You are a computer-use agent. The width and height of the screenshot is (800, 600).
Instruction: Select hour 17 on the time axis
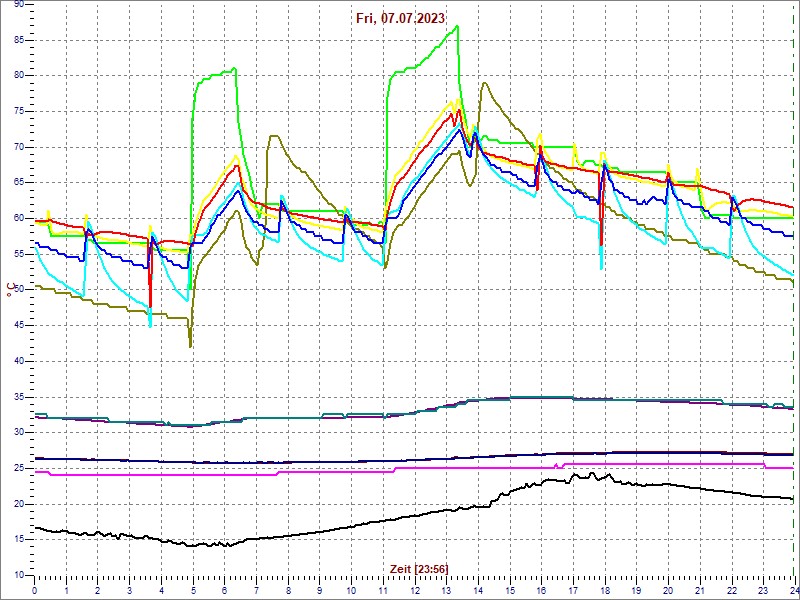click(x=573, y=590)
